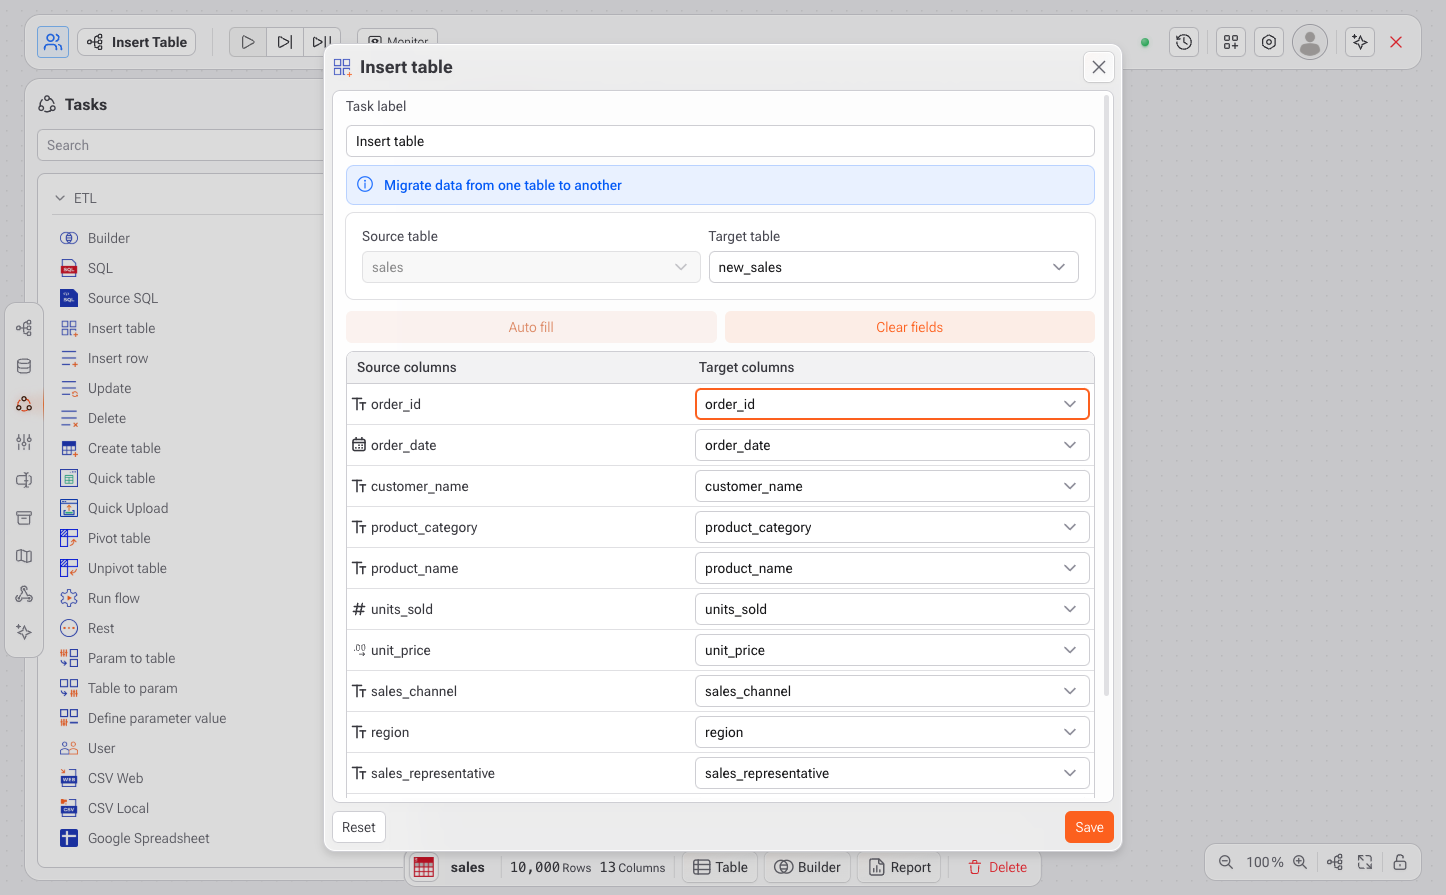Image resolution: width=1446 pixels, height=895 pixels.
Task: Toggle fullscreen expand icon
Action: [1365, 862]
